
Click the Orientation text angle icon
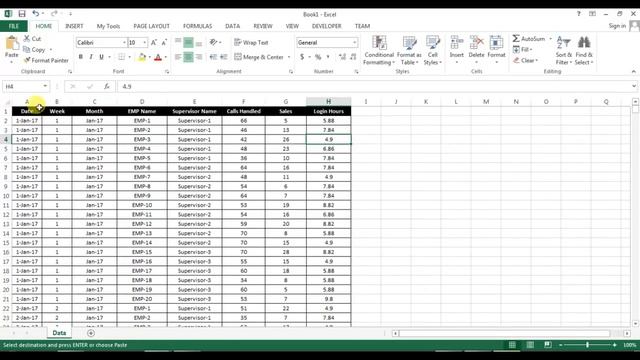point(213,42)
